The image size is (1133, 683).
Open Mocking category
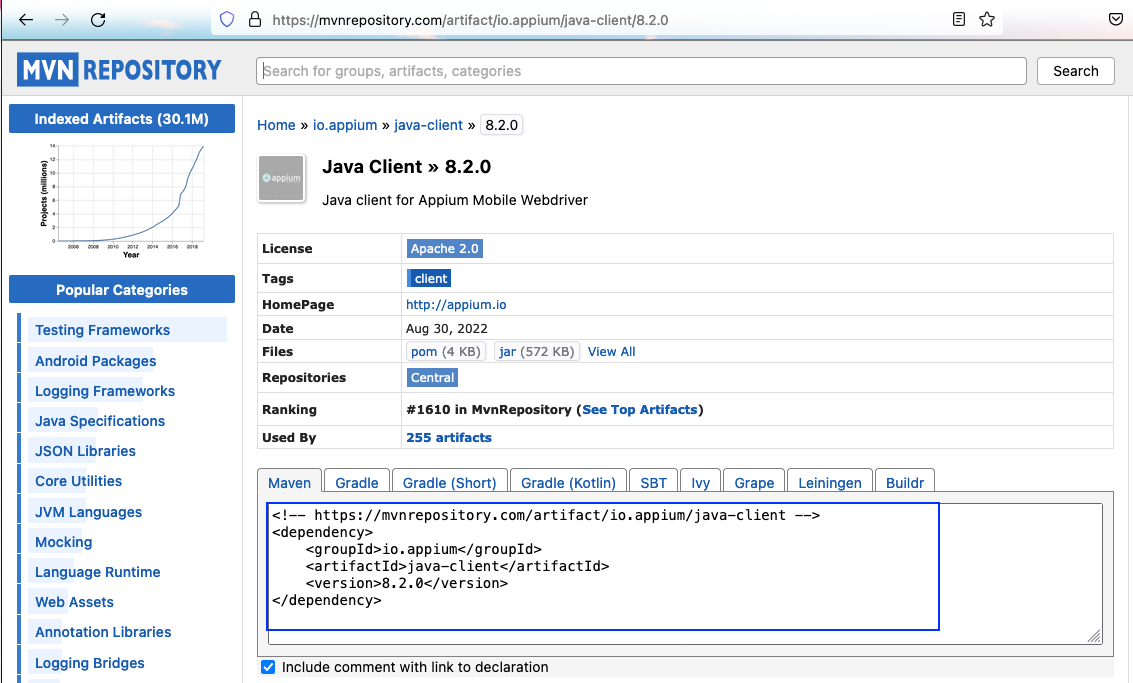click(64, 542)
